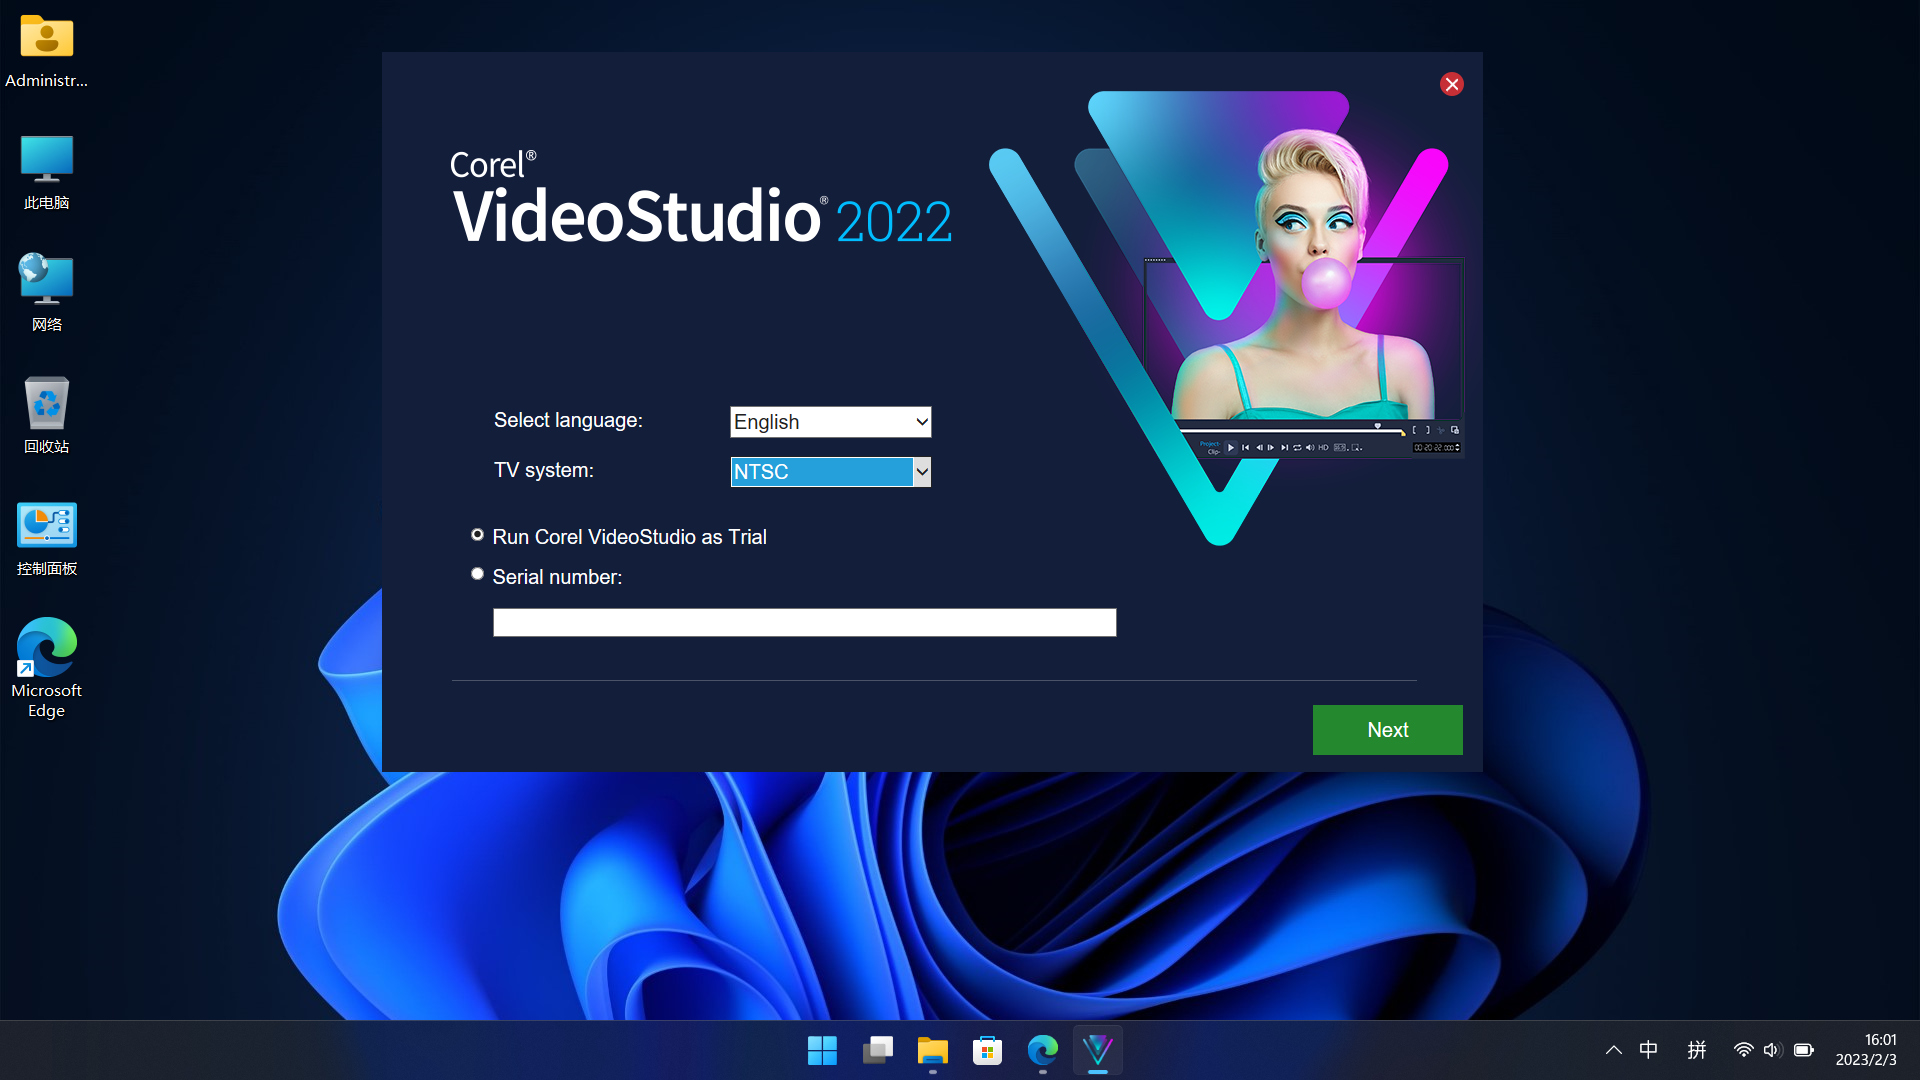Check the battery status tray icon
Image resolution: width=1920 pixels, height=1080 pixels.
click(x=1803, y=1050)
